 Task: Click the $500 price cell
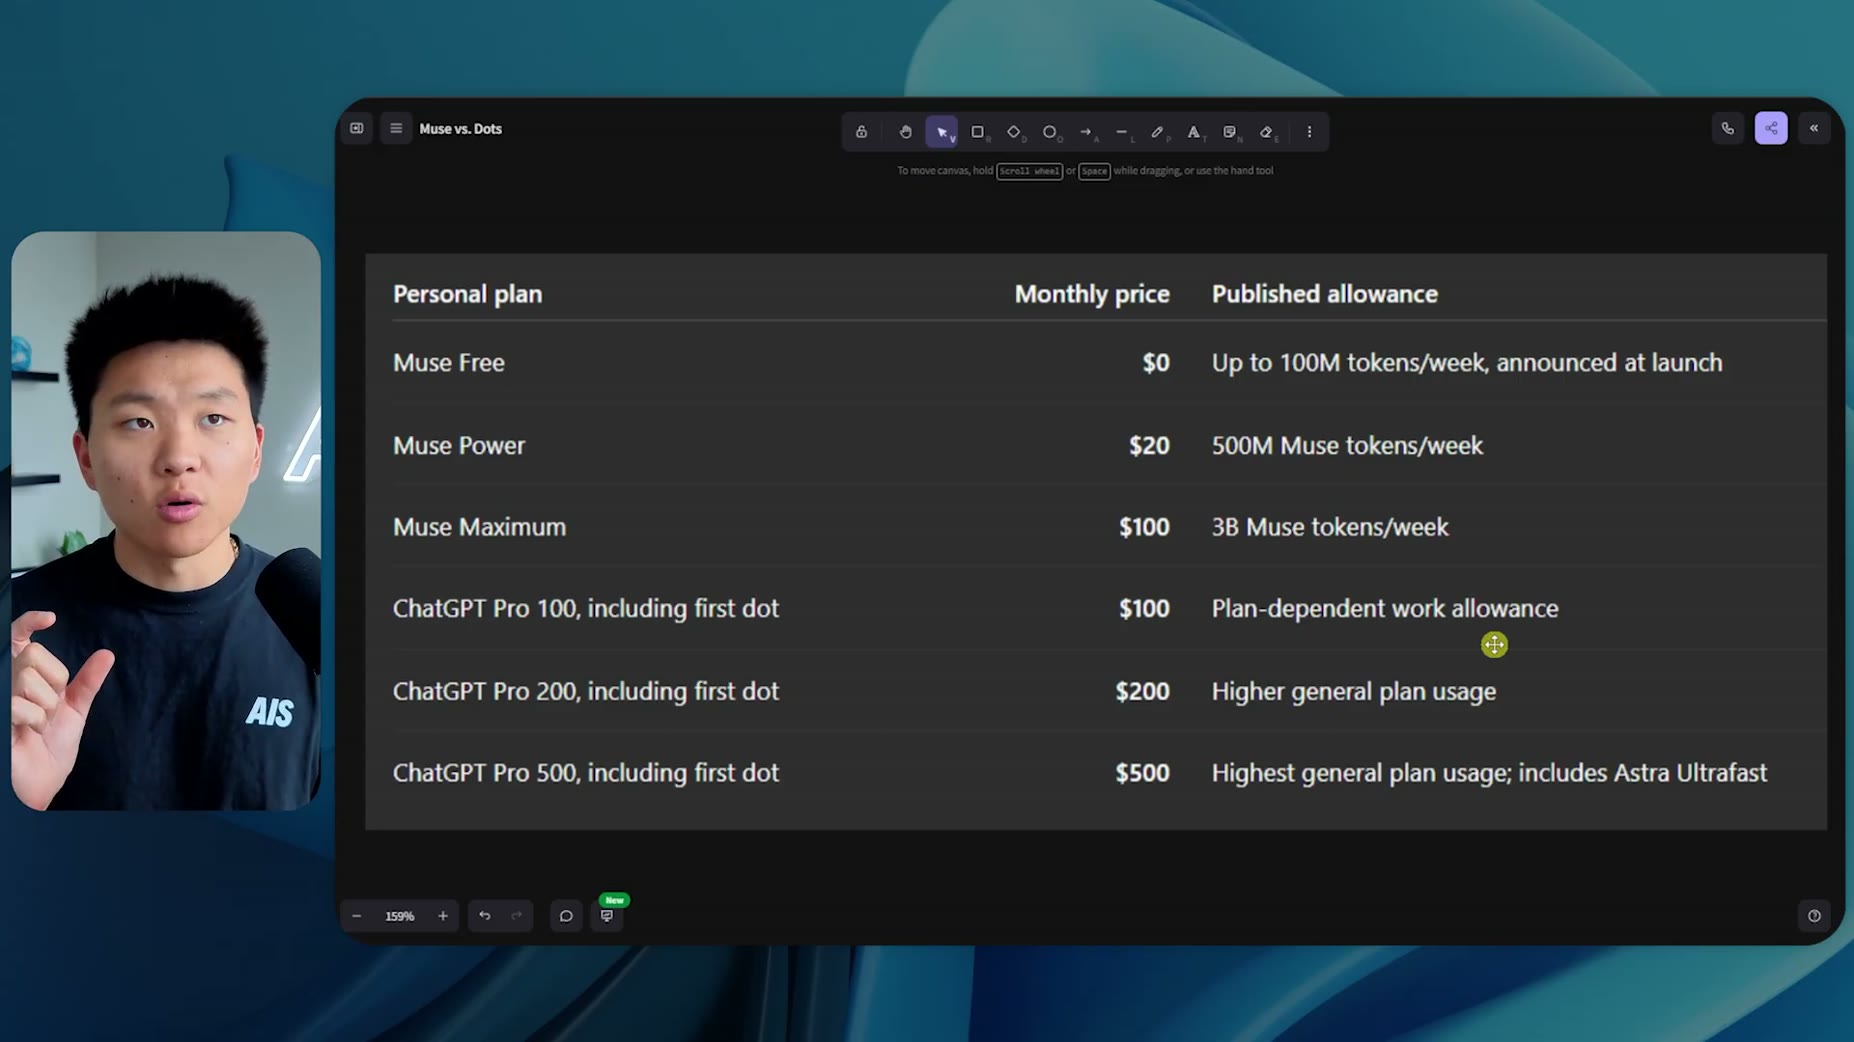point(1142,773)
